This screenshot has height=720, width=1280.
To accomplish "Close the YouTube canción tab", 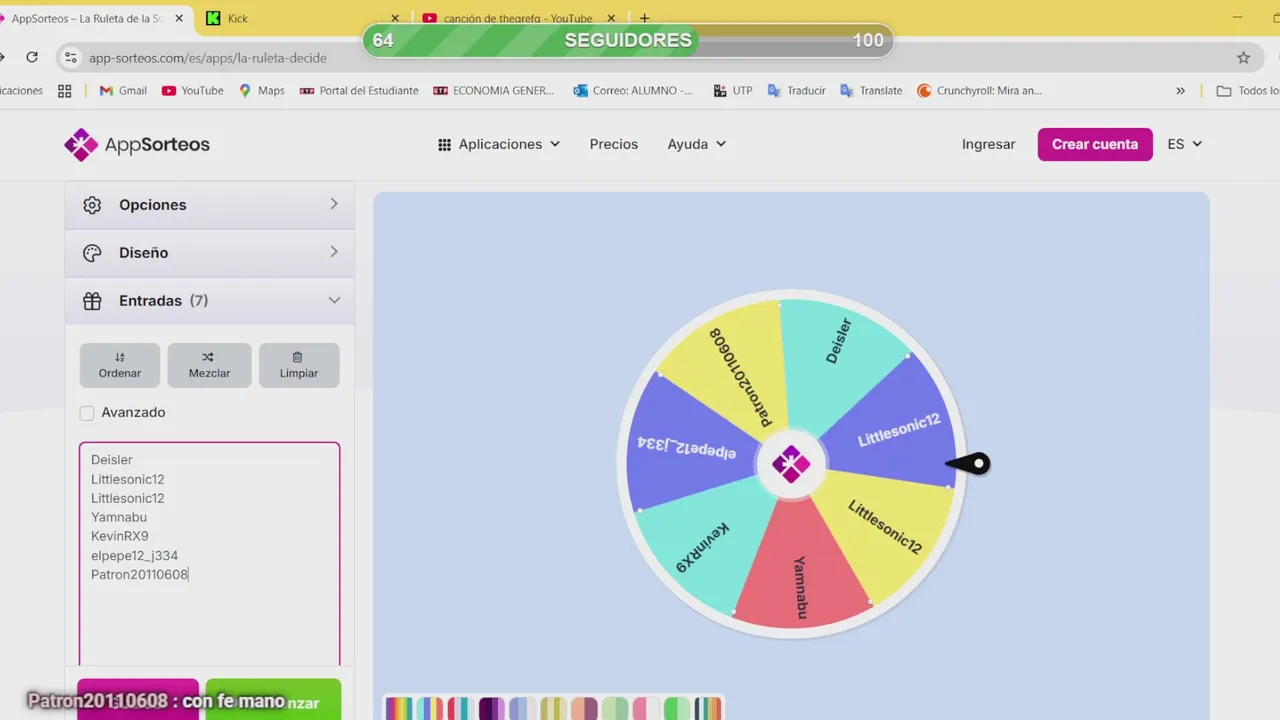I will tap(611, 18).
